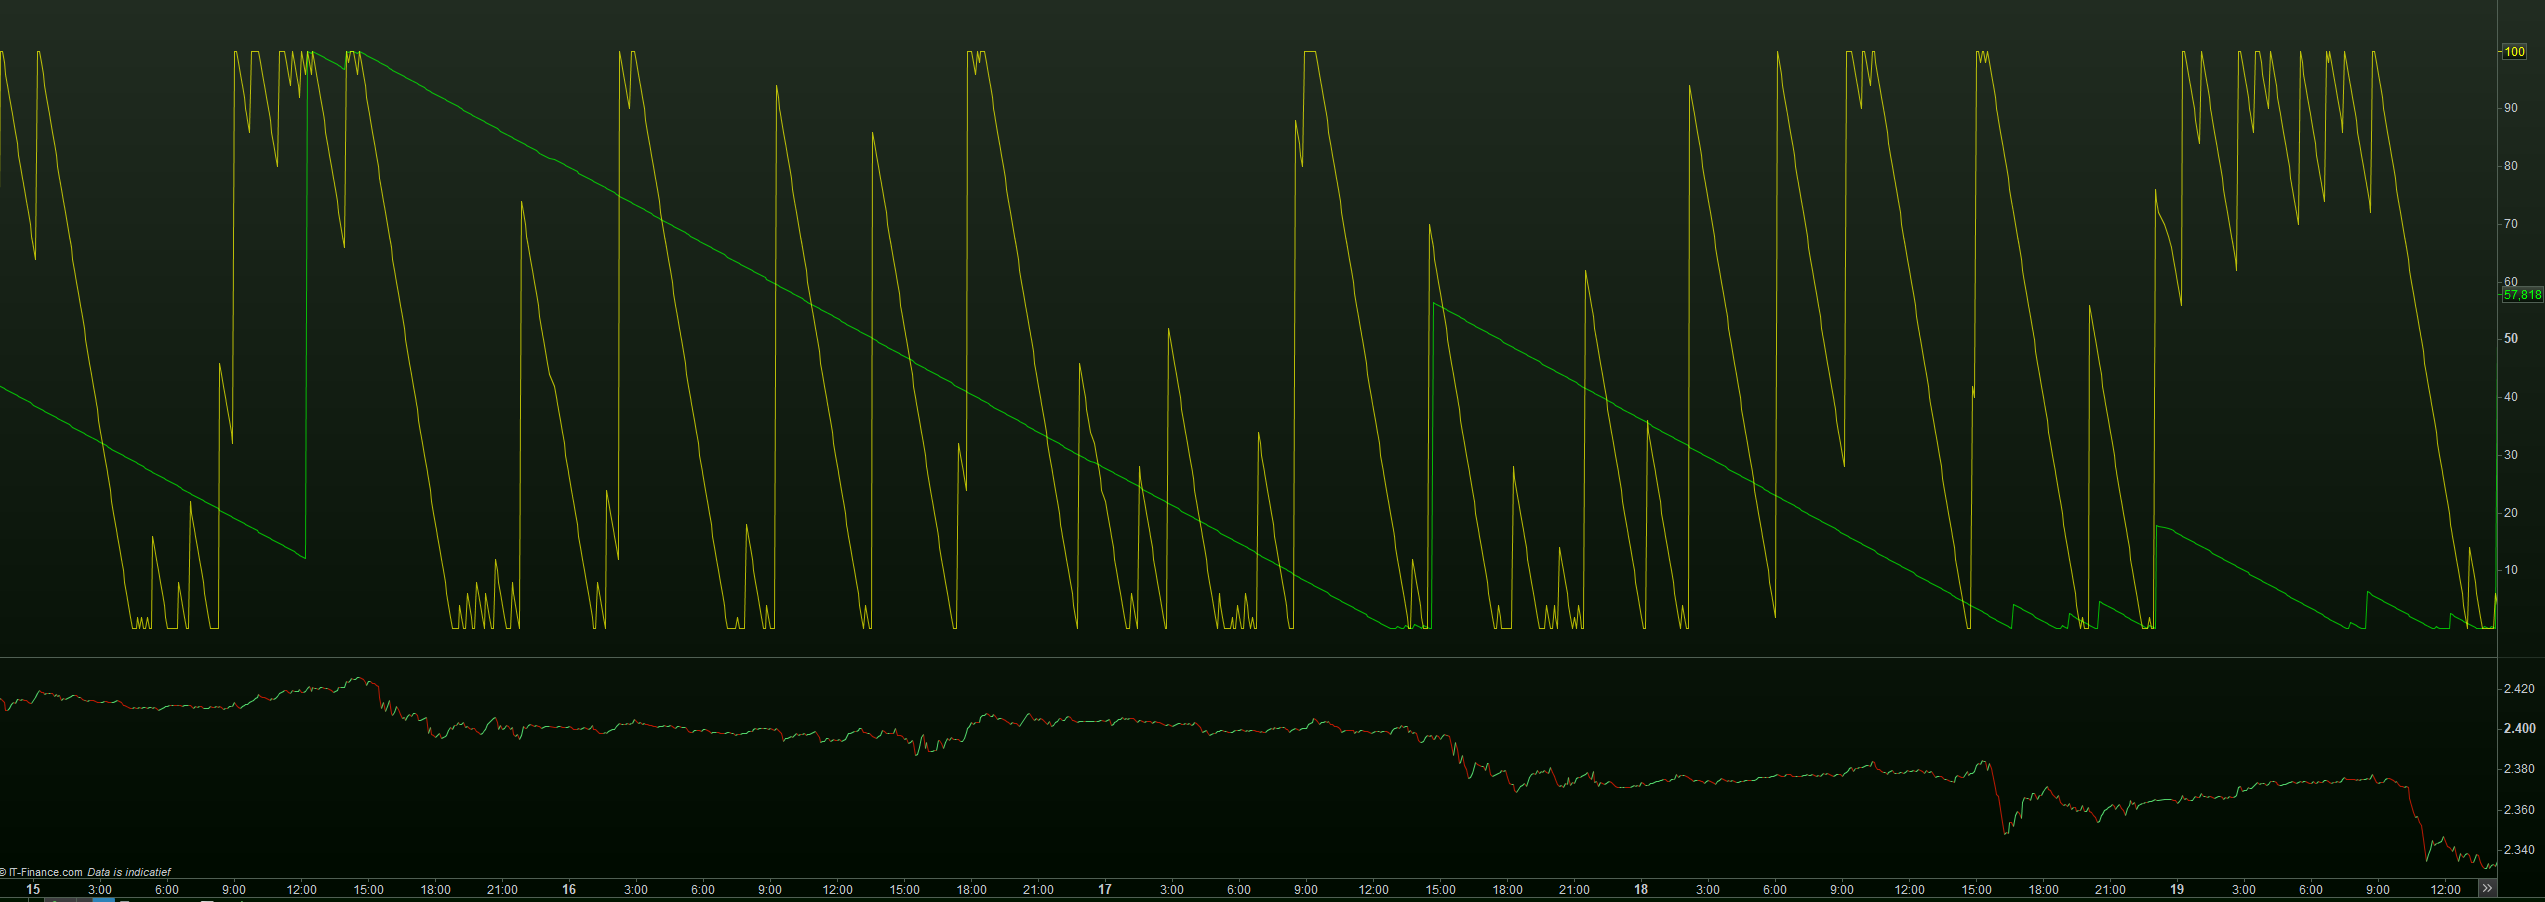Click the 40 level on indicator scale
This screenshot has height=902, width=2545.
point(2511,397)
